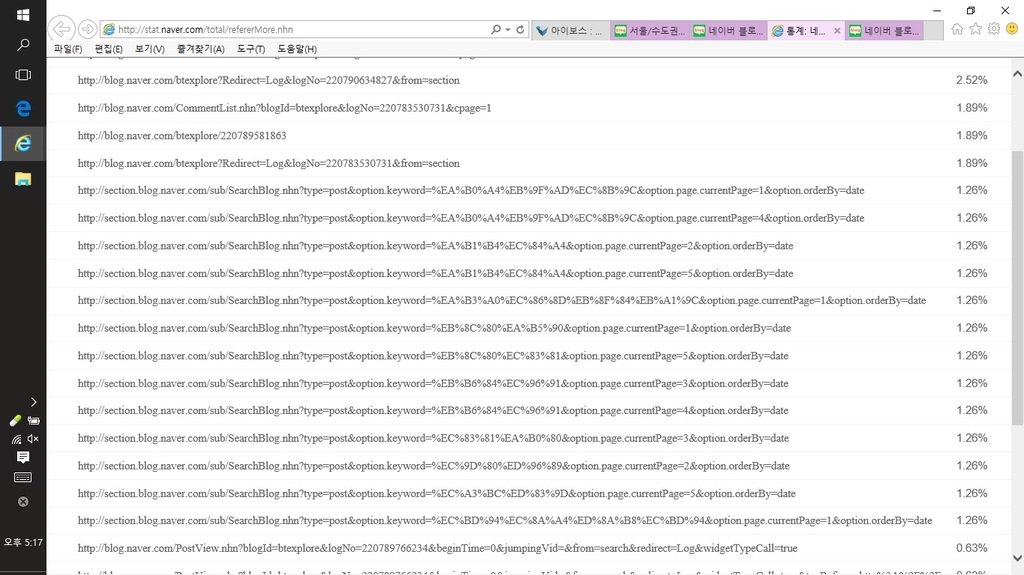Viewport: 1024px width, 575px height.
Task: Close the 통계 tab
Action: pos(837,31)
